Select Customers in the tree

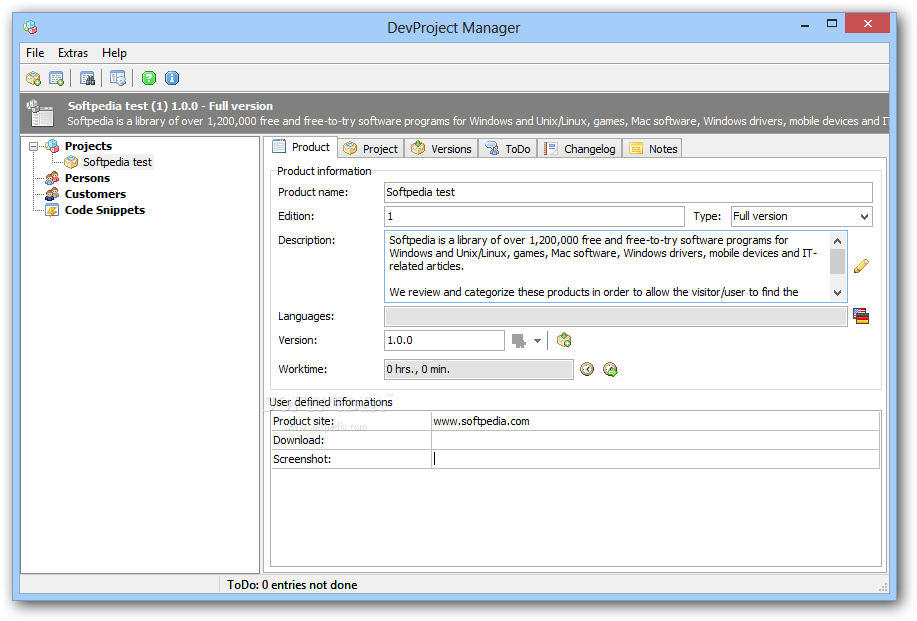(95, 194)
